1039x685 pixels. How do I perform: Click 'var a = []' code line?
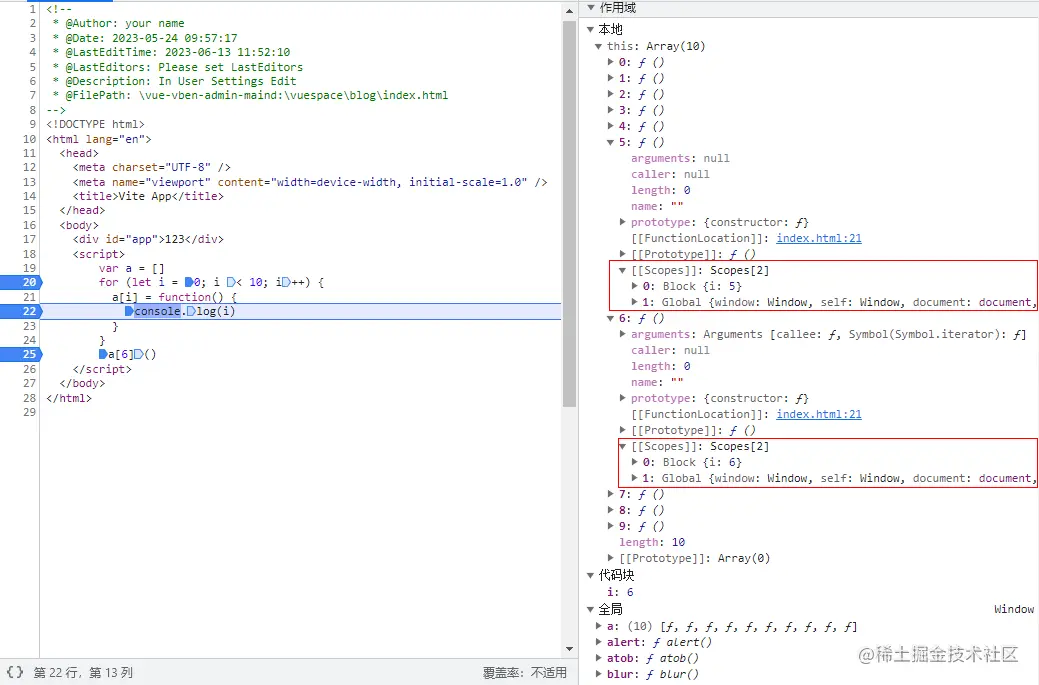tap(131, 268)
